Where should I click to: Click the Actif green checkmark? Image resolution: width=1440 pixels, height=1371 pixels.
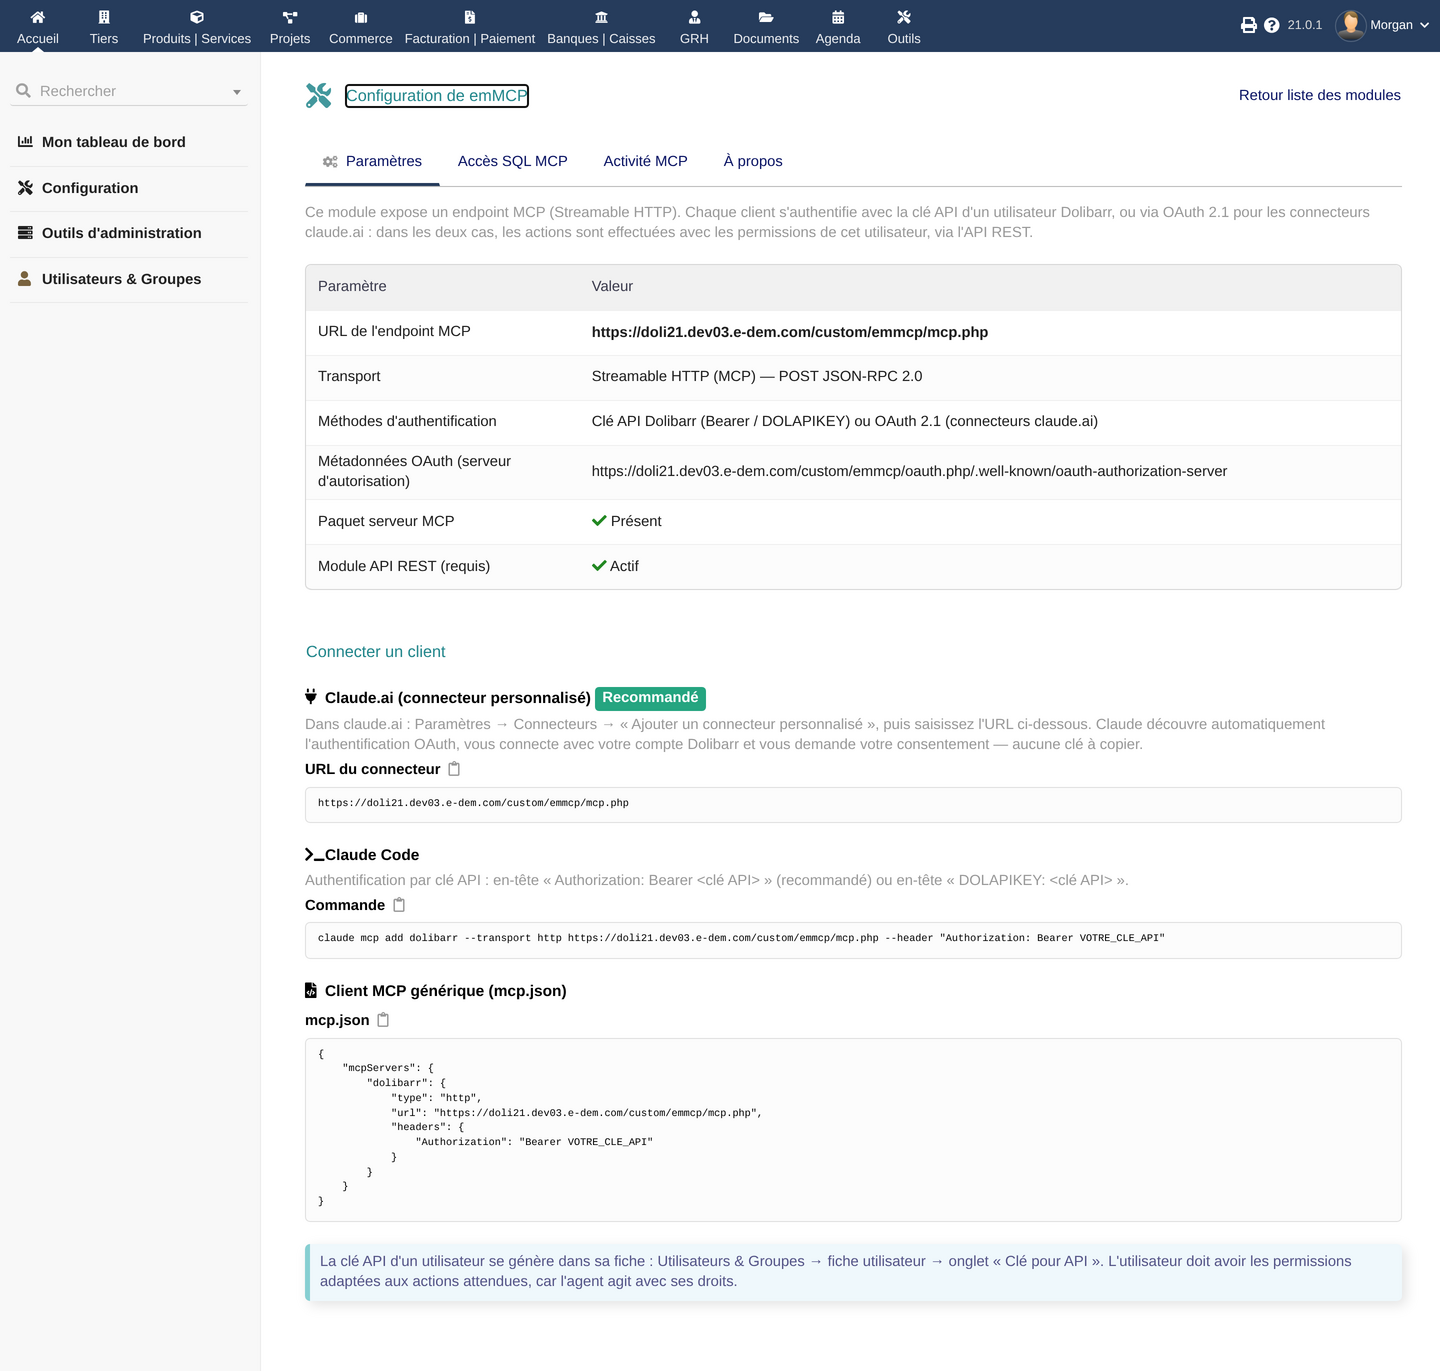coord(599,566)
